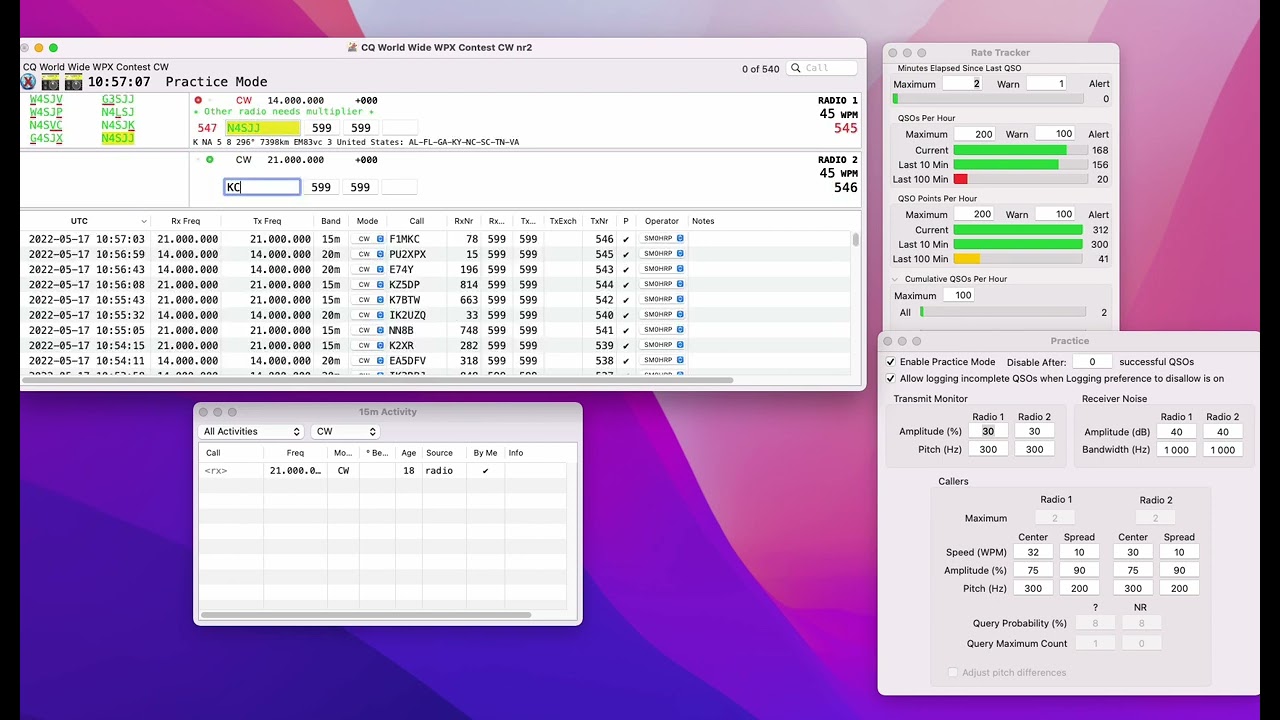The image size is (1280, 720).
Task: Open the All Activities dropdown
Action: point(251,432)
